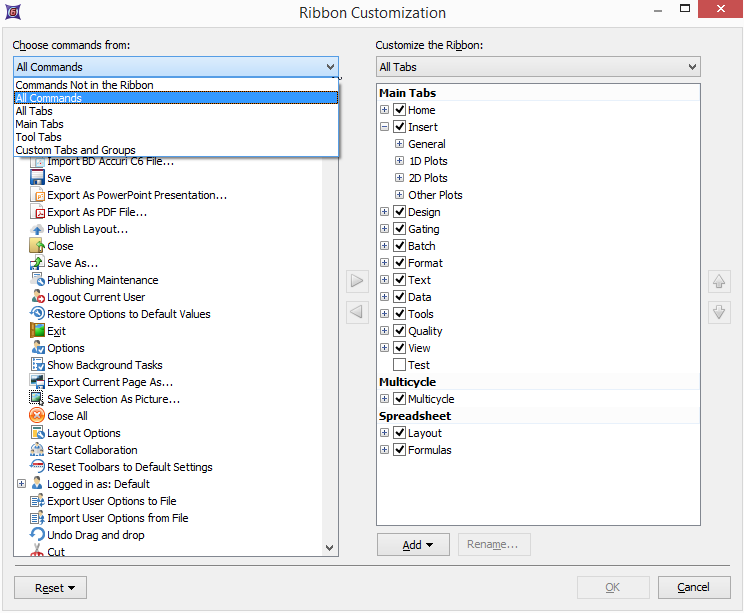
Task: Enable the Test tab checkbox
Action: [400, 365]
